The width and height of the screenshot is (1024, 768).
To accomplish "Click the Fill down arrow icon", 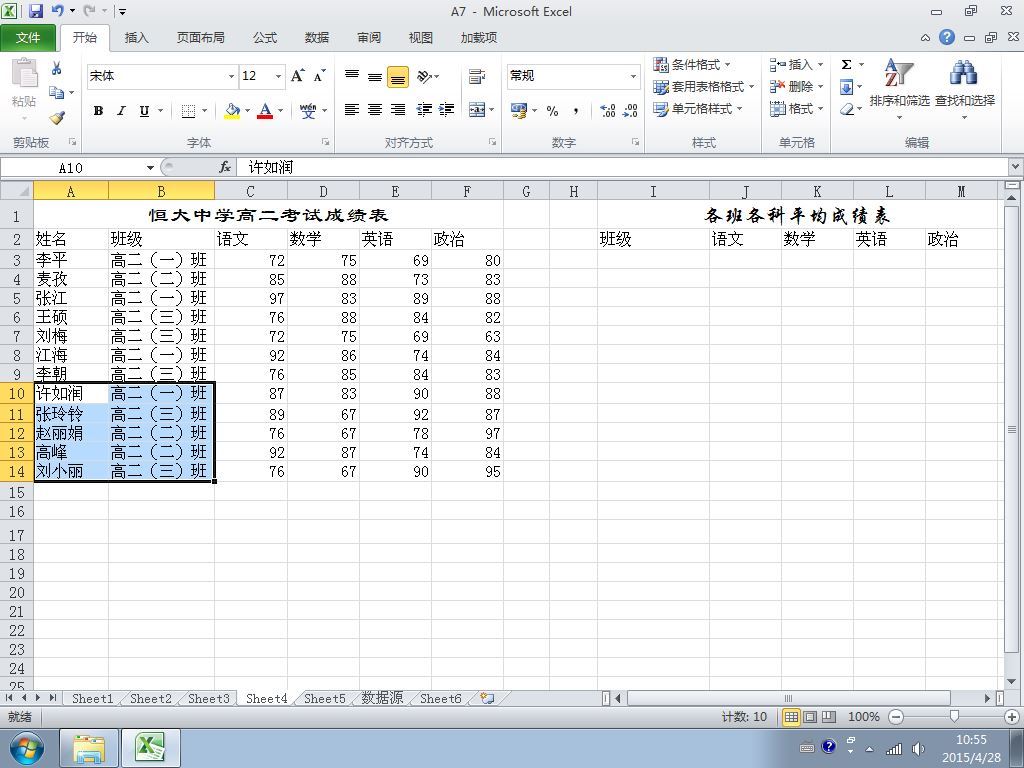I will (x=846, y=87).
